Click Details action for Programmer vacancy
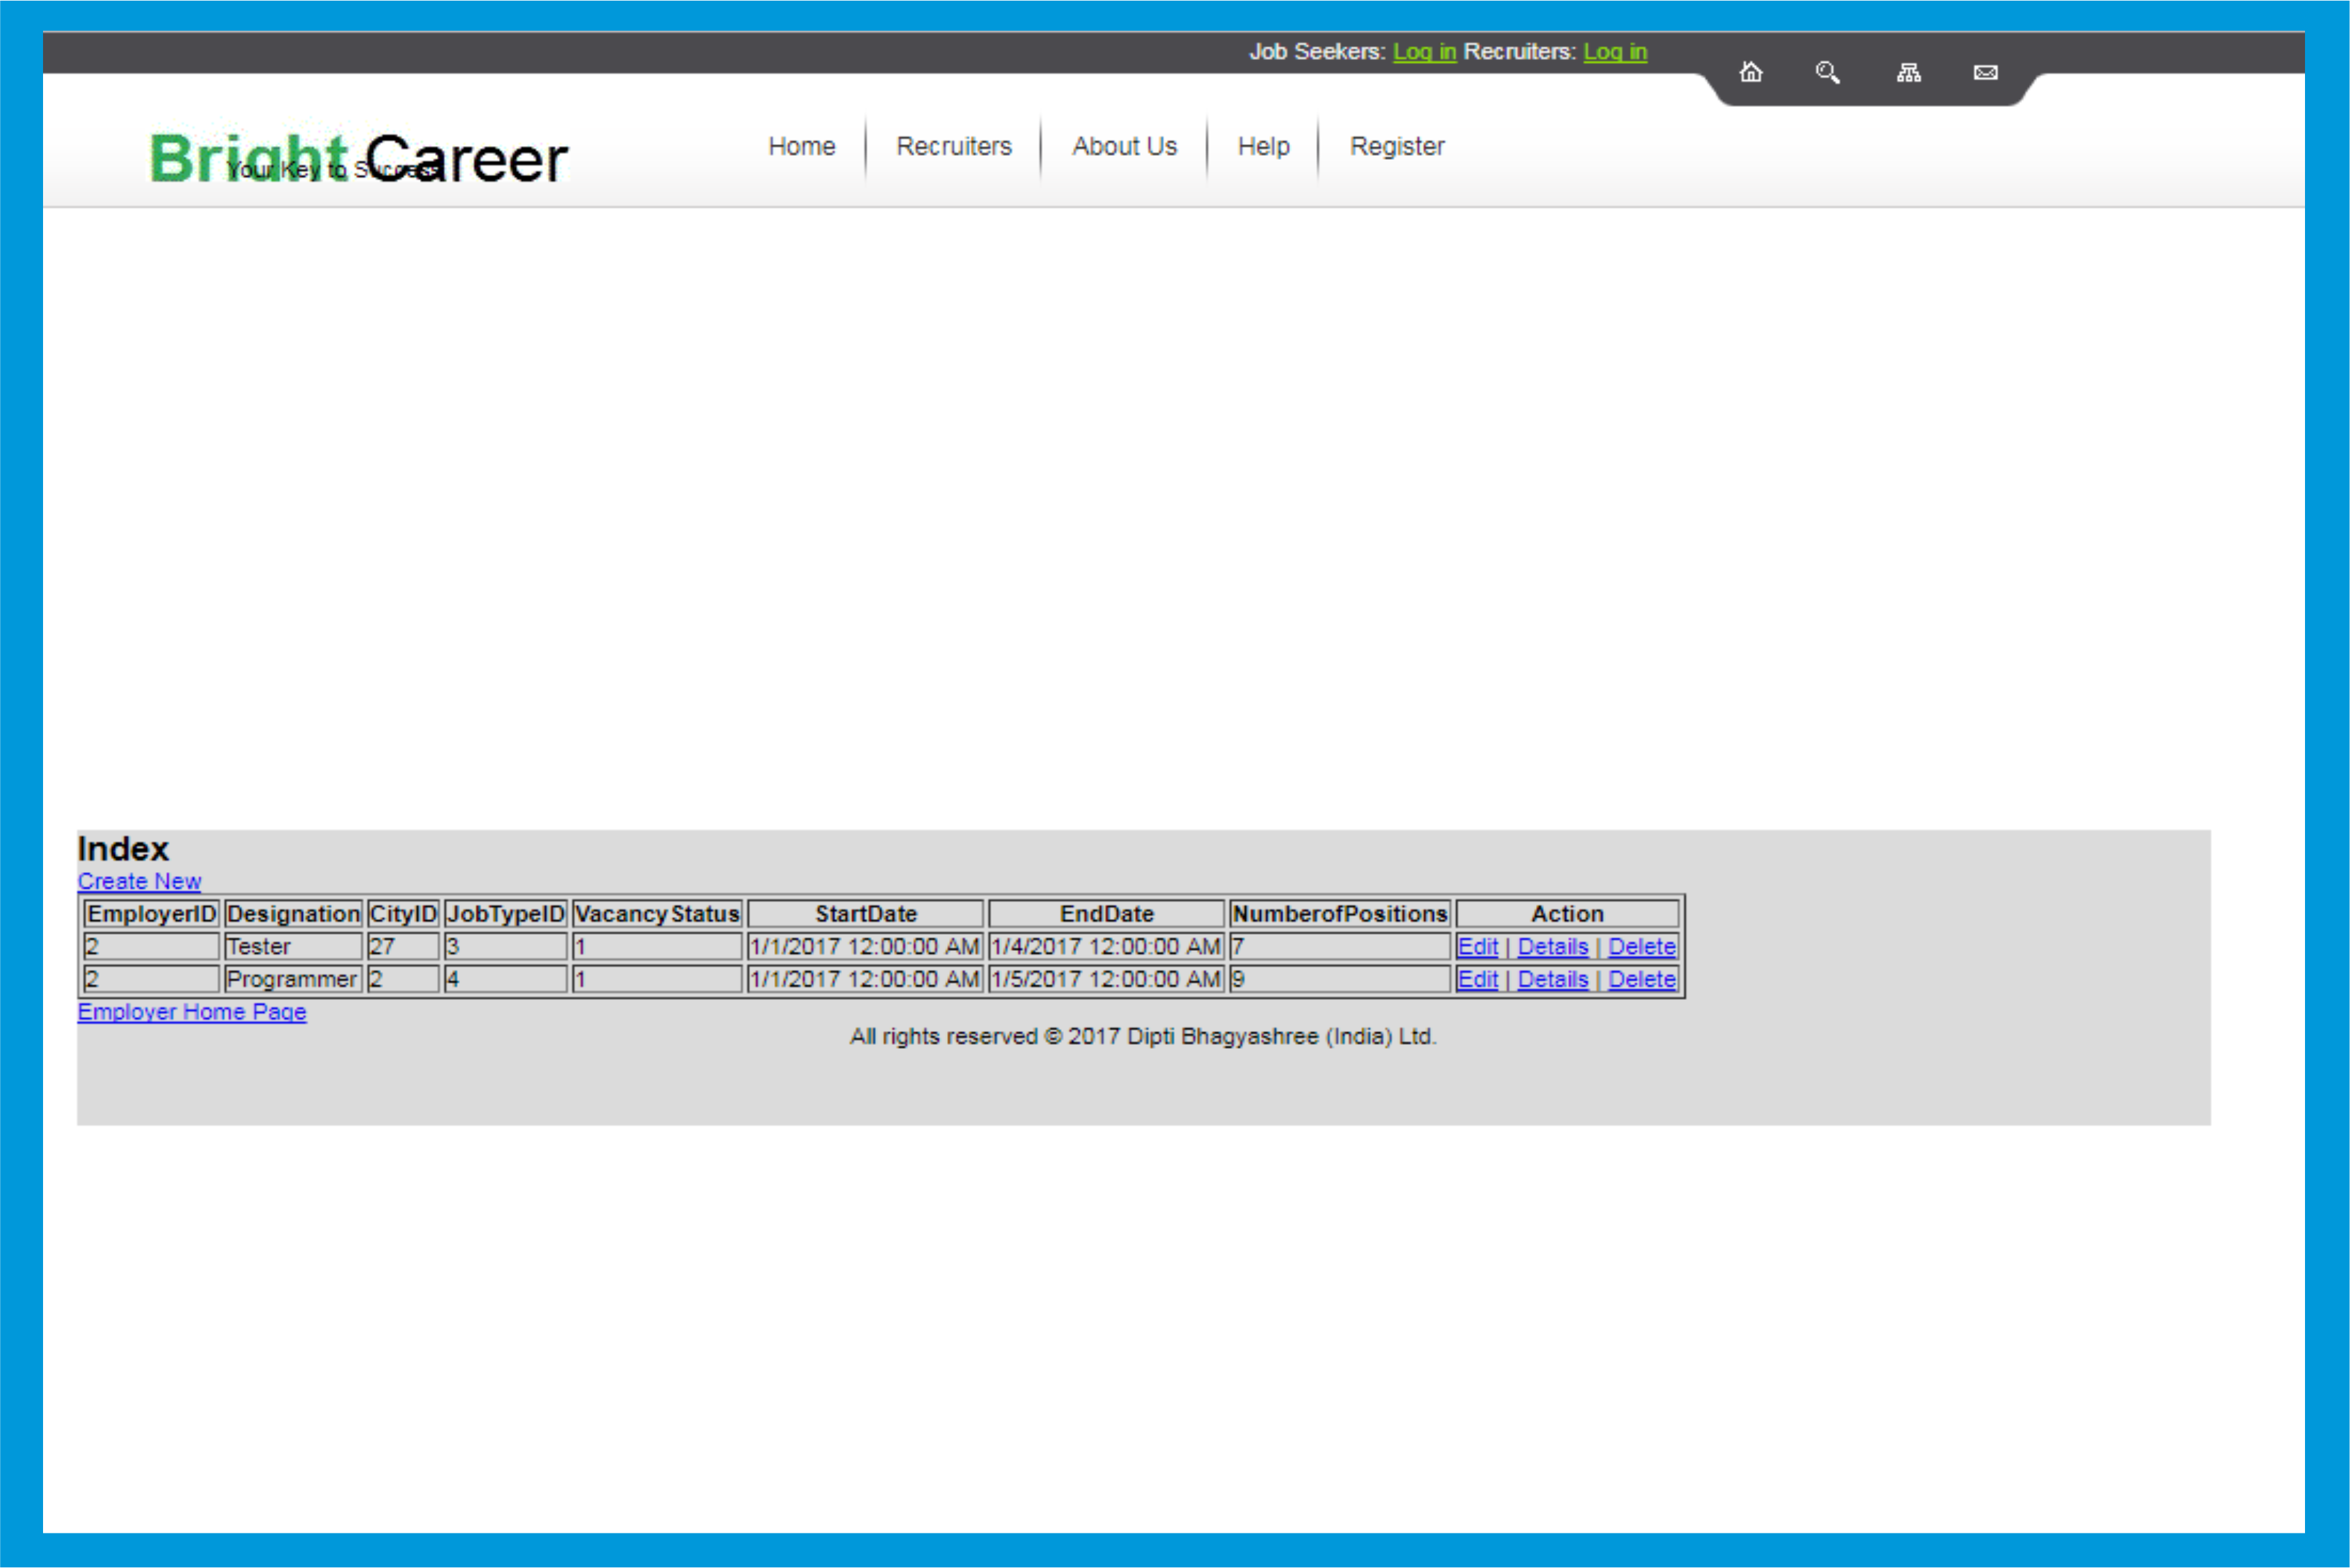 click(x=1552, y=978)
